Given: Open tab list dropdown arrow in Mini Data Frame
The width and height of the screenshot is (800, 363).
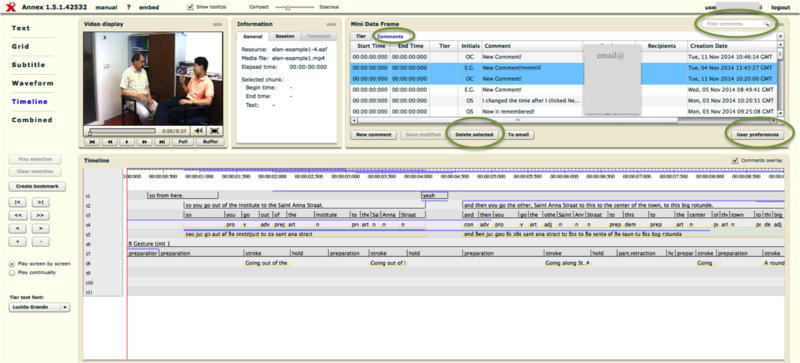Looking at the screenshot, I should [780, 36].
